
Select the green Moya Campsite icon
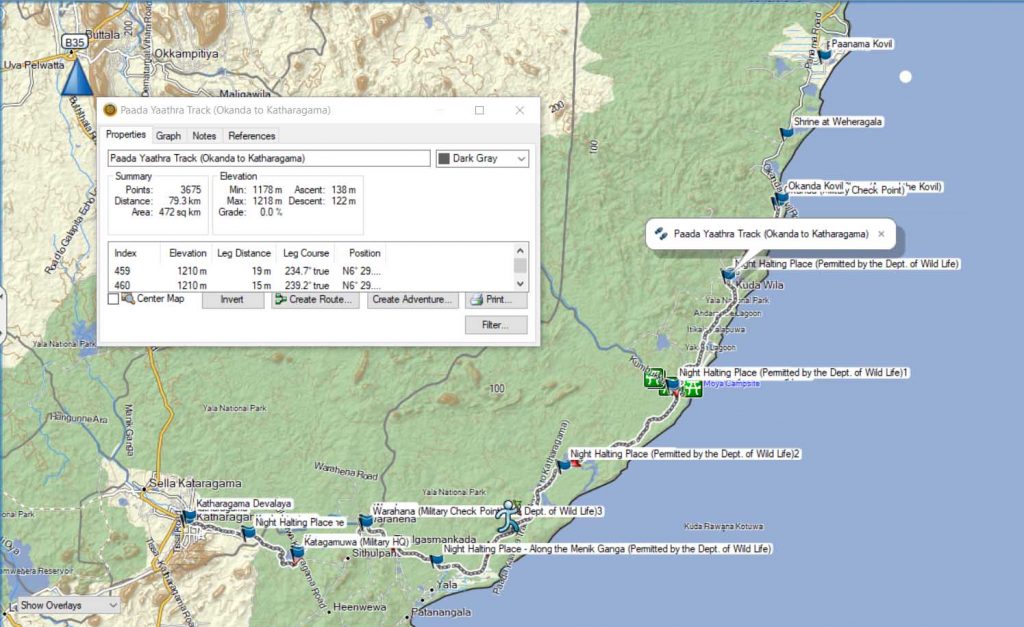pyautogui.click(x=692, y=387)
